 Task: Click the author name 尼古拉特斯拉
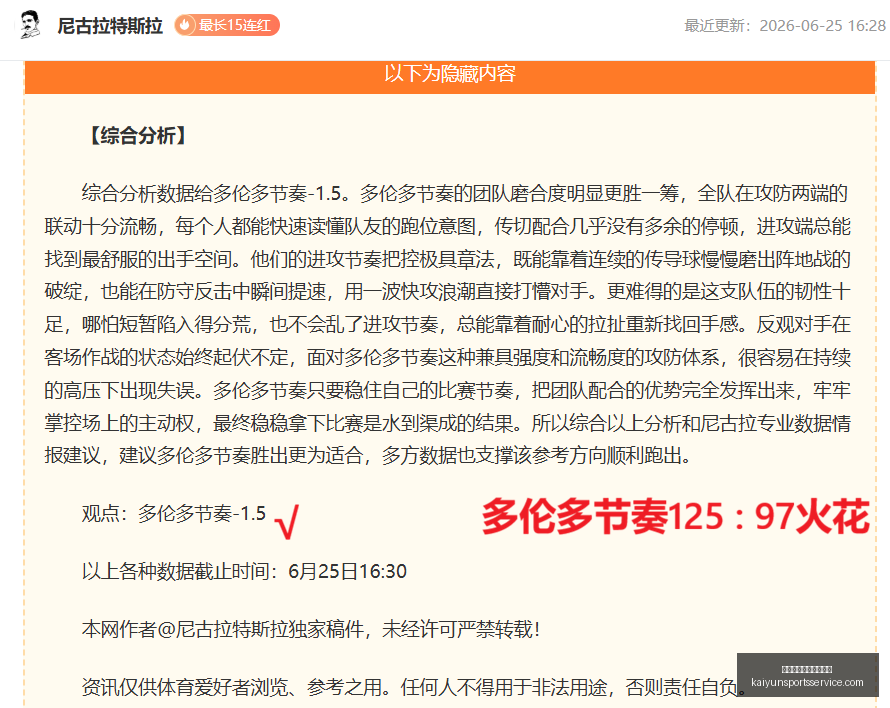point(110,26)
